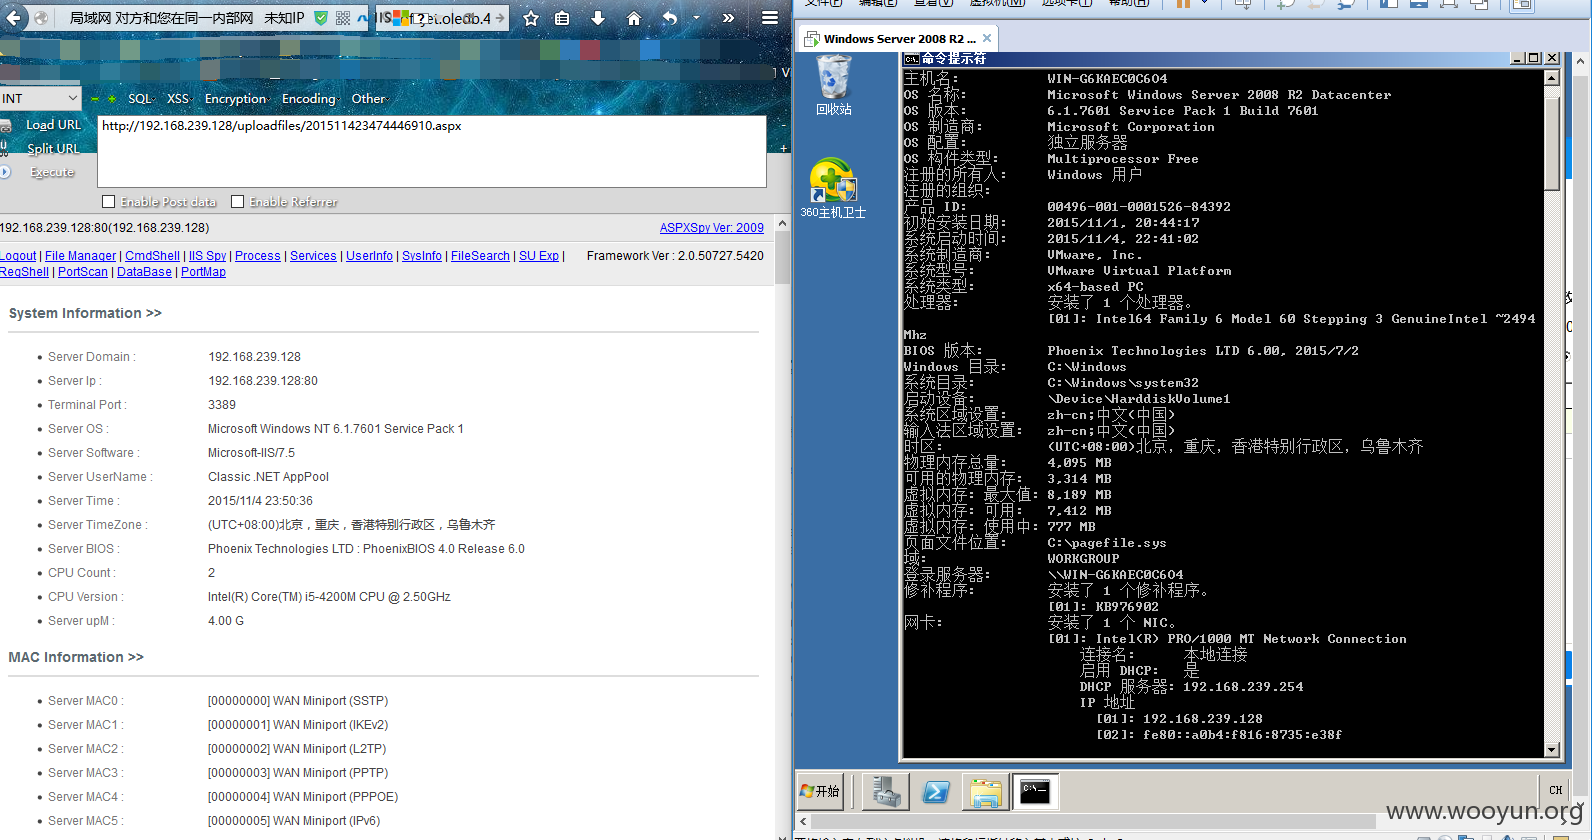Open the PortScan link
1592x840 pixels.
(x=83, y=272)
